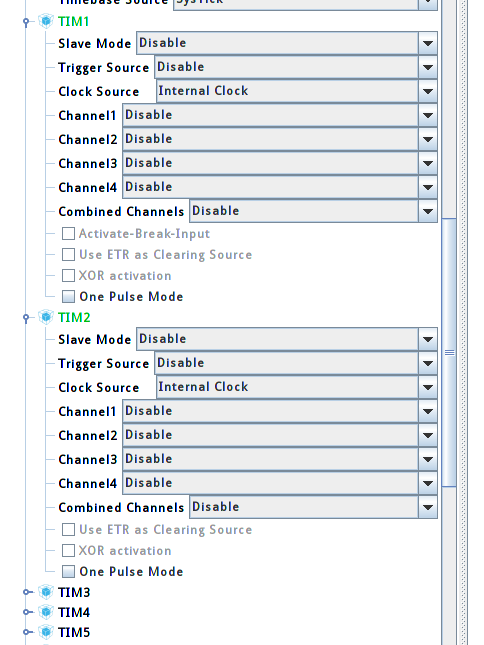
Task: Click the TIM5 peripheral cube icon
Action: pyautogui.click(x=46, y=632)
